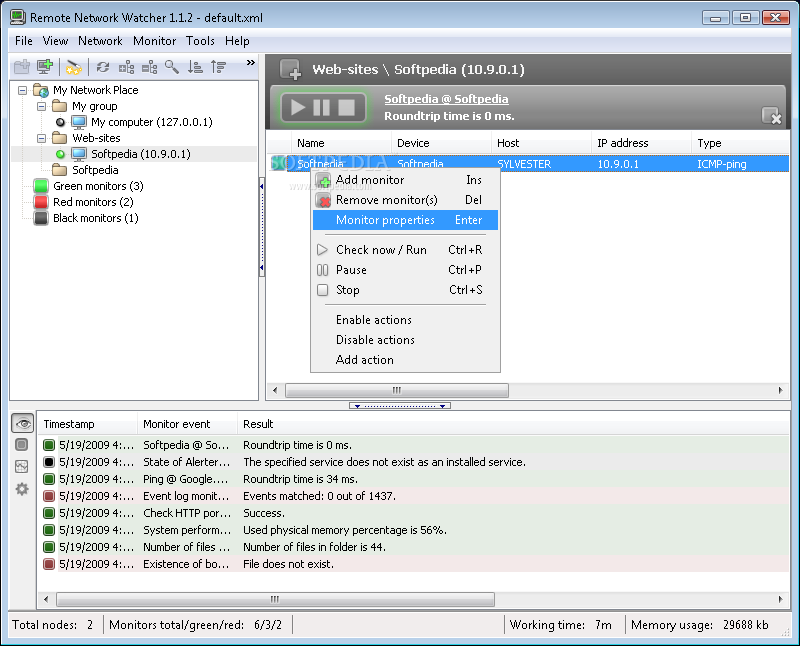Image resolution: width=800 pixels, height=646 pixels.
Task: Click the add group folder toolbar icon
Action: (22, 67)
